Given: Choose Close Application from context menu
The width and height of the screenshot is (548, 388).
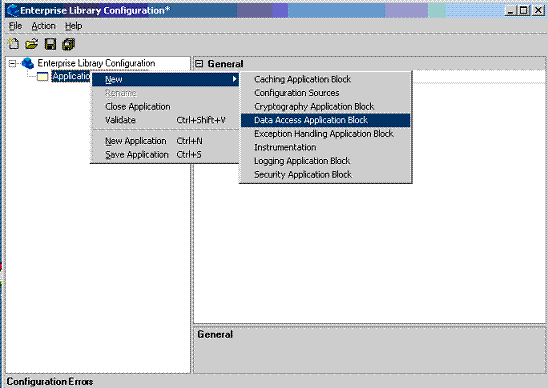Looking at the screenshot, I should [x=165, y=107].
